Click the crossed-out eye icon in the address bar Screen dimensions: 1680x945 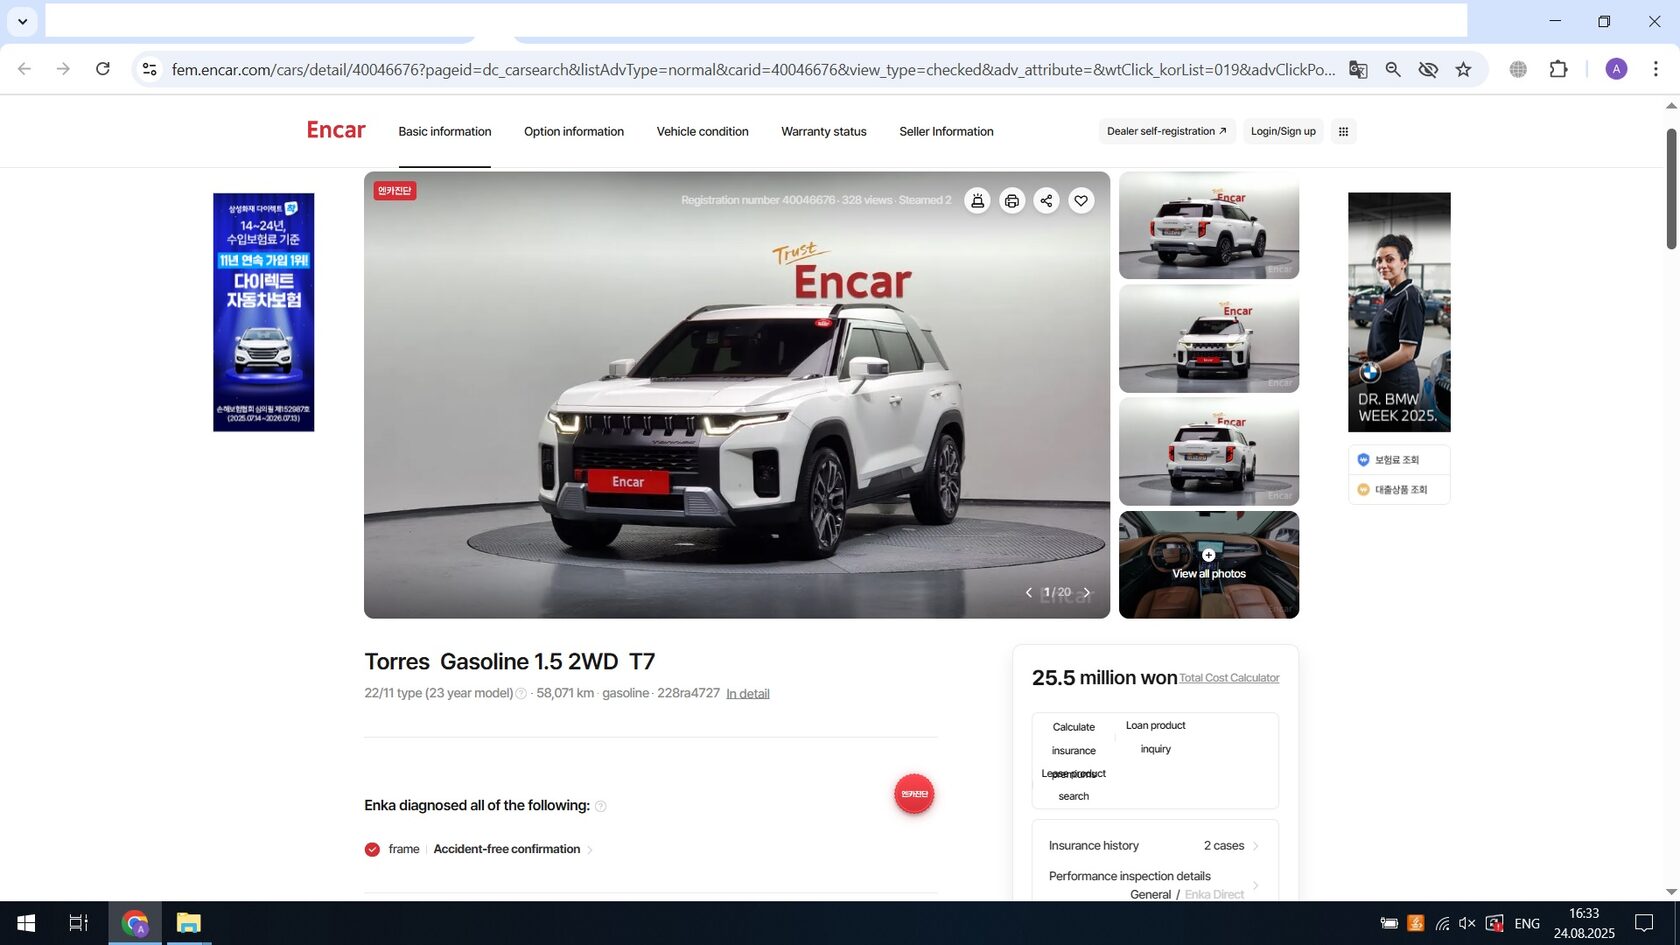1428,69
